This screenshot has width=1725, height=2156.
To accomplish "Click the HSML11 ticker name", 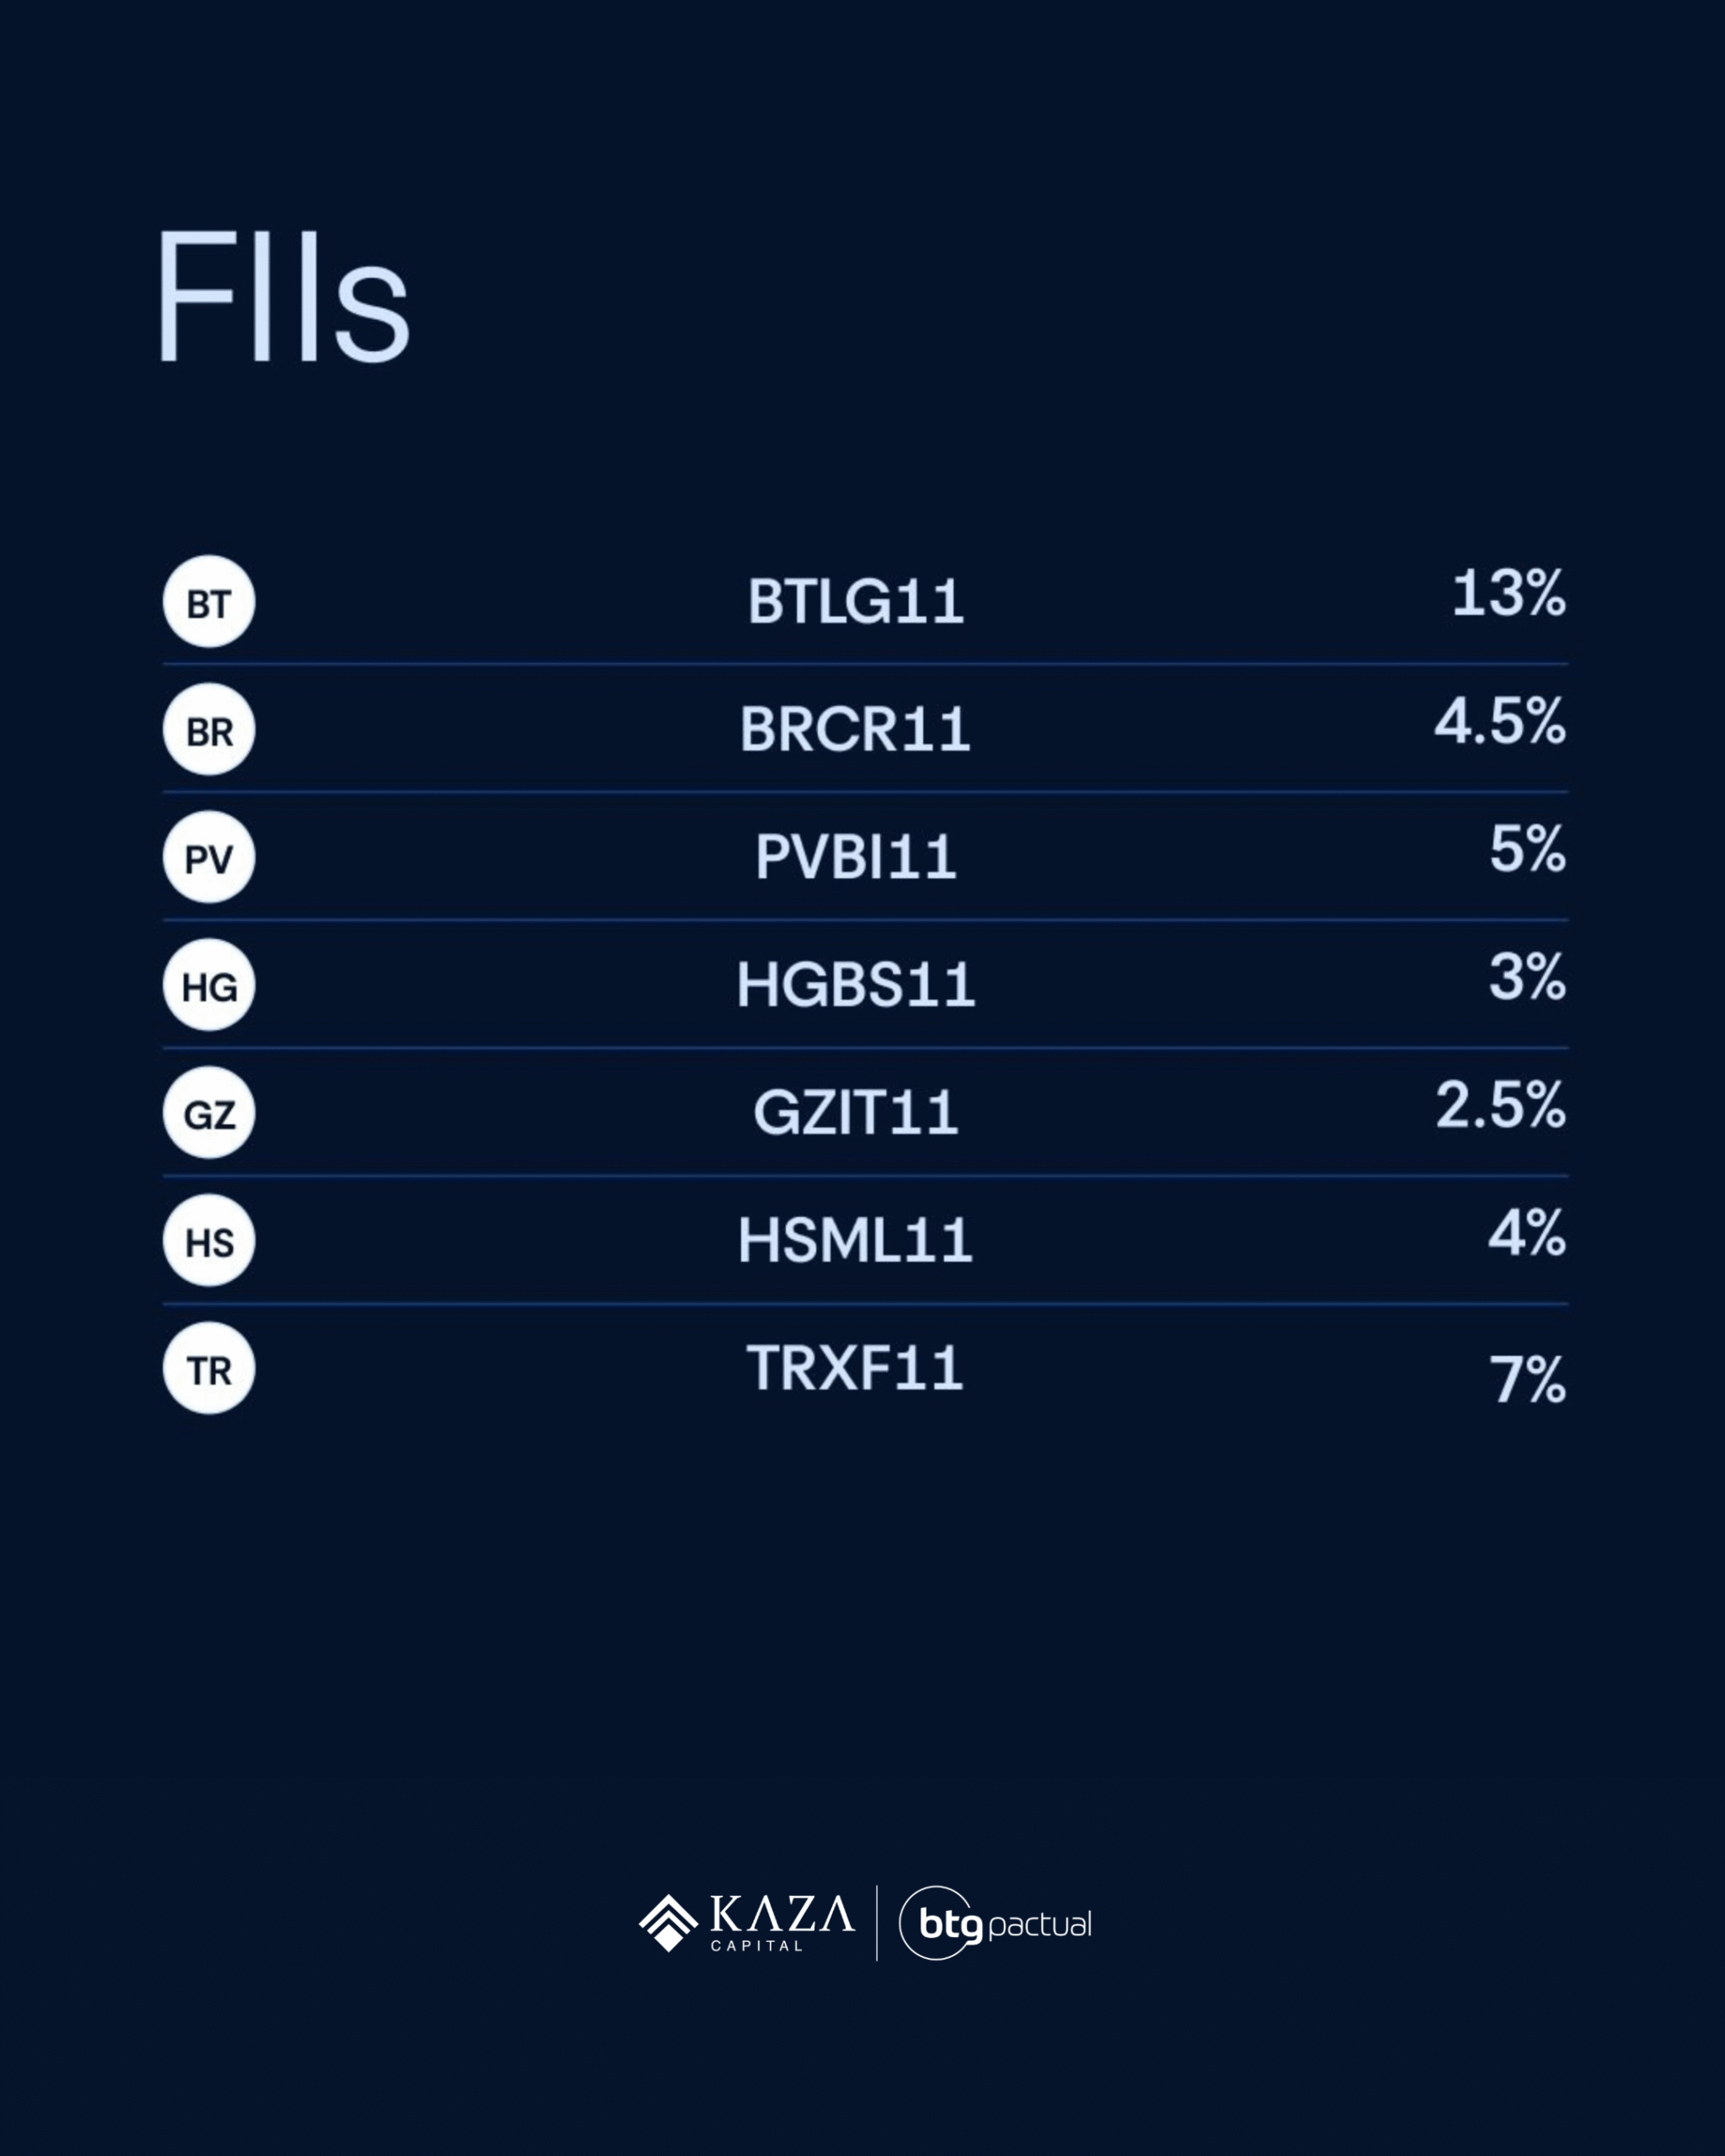I will coord(856,1240).
